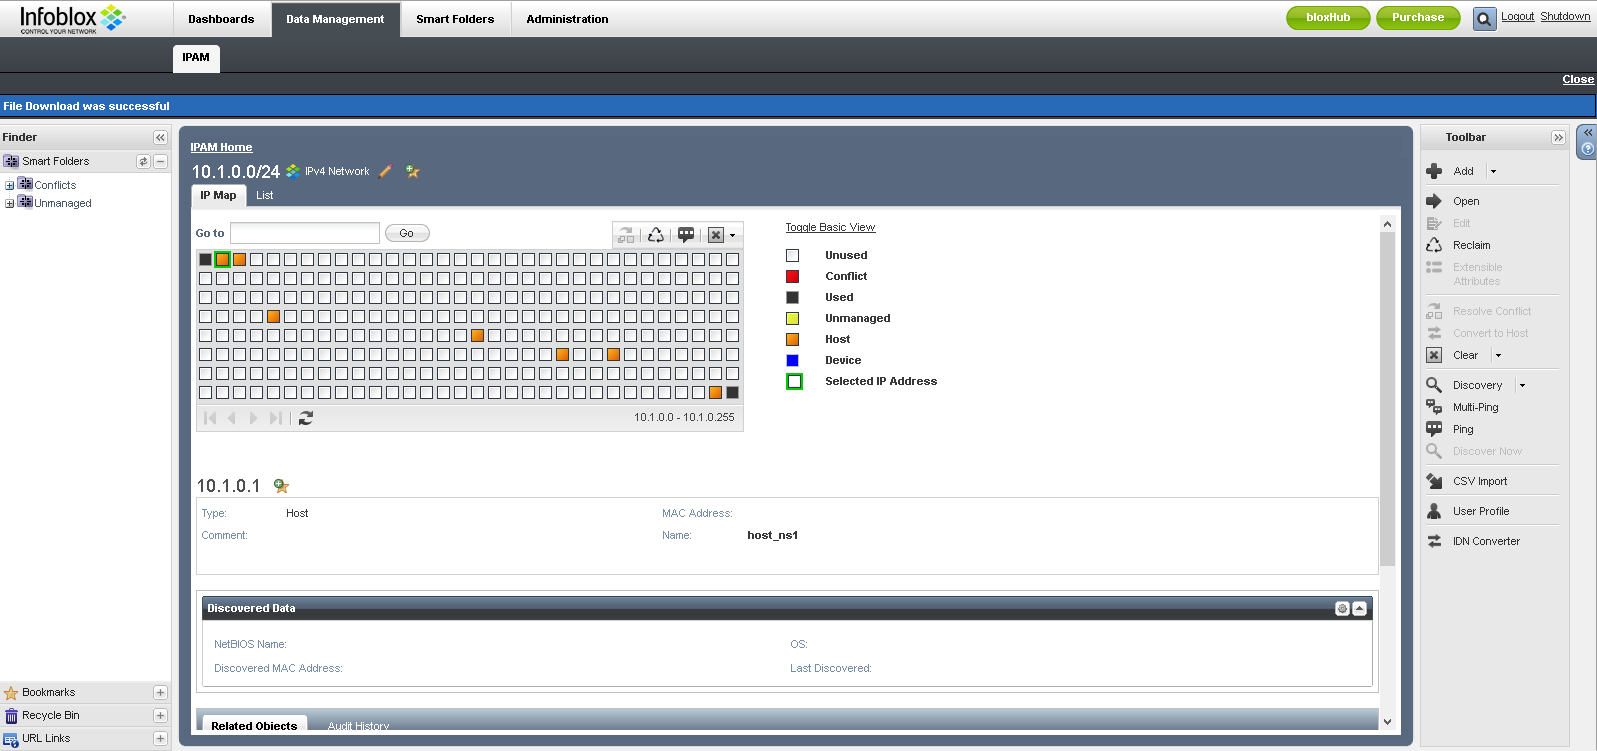Click the Infoblox logo
Viewport: 1597px width, 751px height.
[72, 18]
